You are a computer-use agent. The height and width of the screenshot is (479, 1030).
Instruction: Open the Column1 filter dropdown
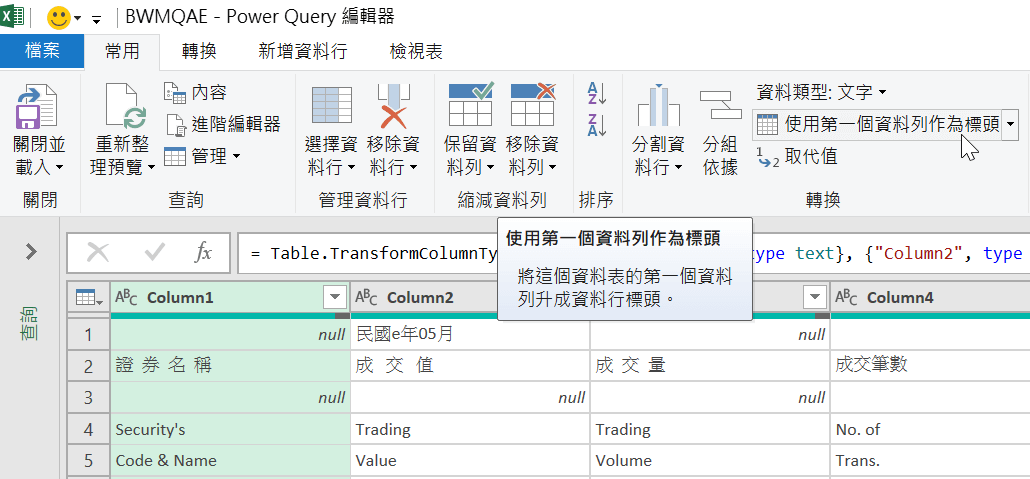click(335, 298)
